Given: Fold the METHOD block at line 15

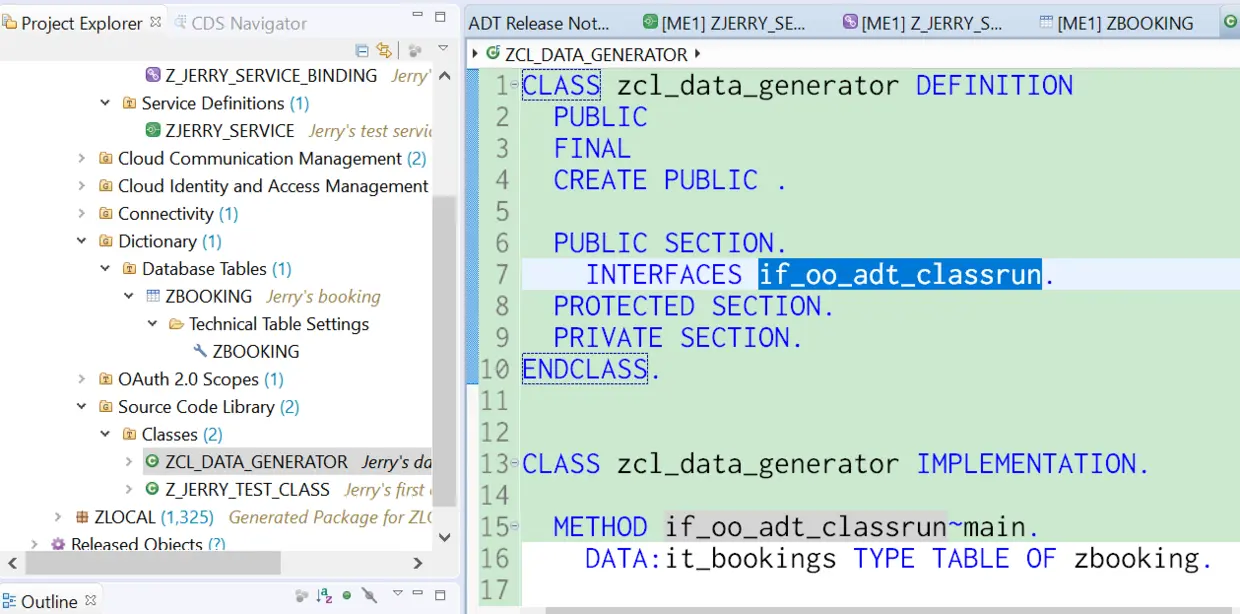Looking at the screenshot, I should click(x=514, y=525).
